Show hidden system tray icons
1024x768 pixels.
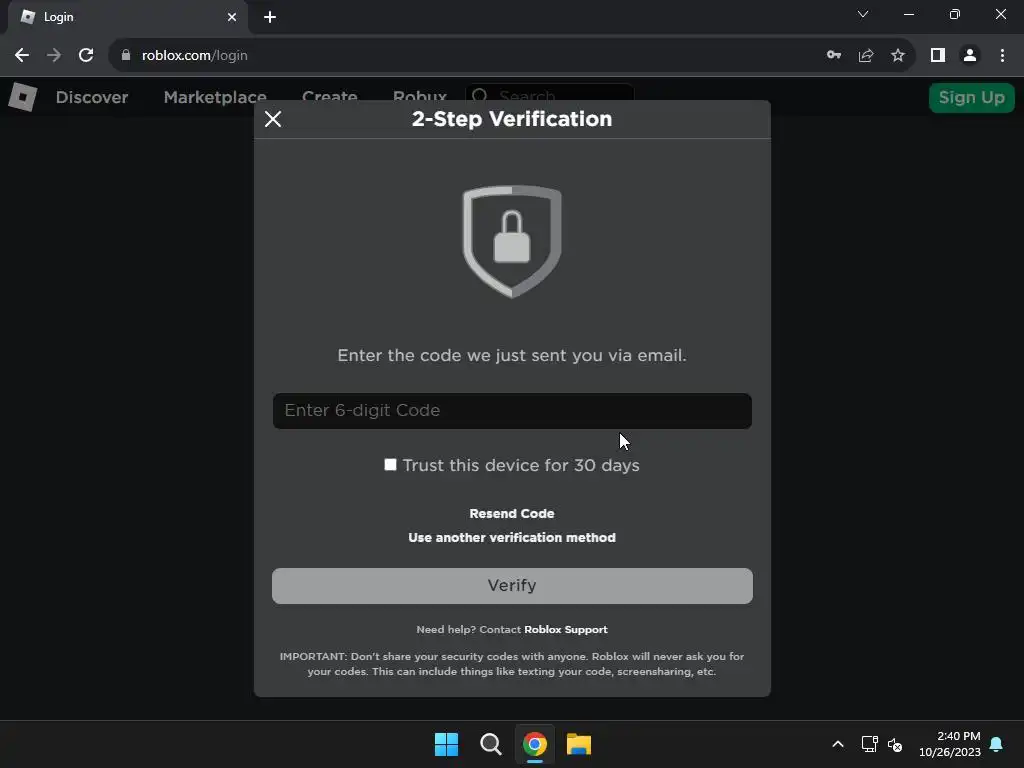838,744
